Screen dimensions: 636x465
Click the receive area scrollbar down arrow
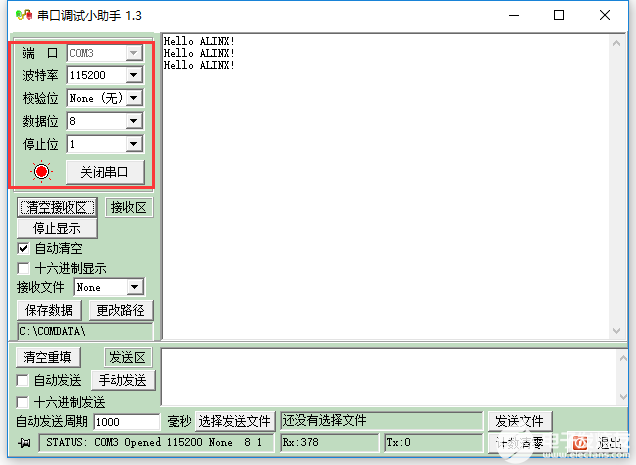tap(617, 331)
